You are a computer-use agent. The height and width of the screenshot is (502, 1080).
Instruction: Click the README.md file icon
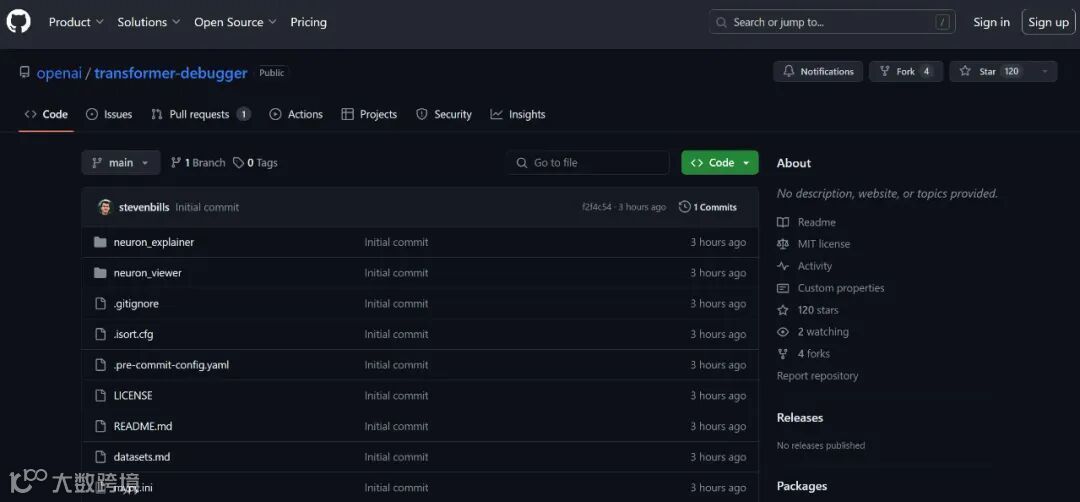(x=101, y=426)
